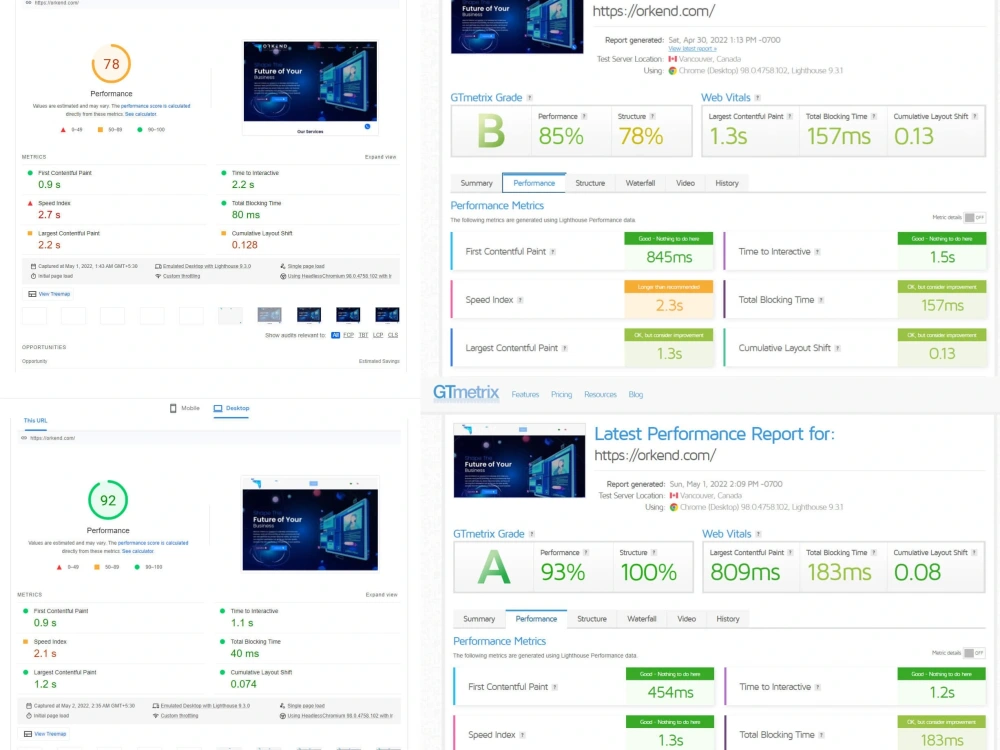Click help icon by Total Blocking Time above 157ms Web Vital
Image resolution: width=1000 pixels, height=750 pixels.
coord(874,116)
